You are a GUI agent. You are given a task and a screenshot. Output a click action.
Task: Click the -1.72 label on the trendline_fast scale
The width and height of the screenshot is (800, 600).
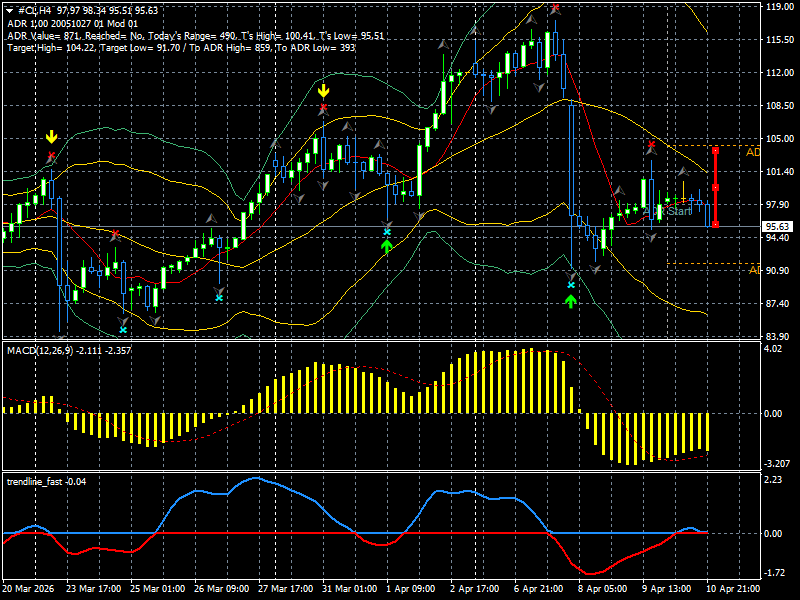[x=773, y=573]
